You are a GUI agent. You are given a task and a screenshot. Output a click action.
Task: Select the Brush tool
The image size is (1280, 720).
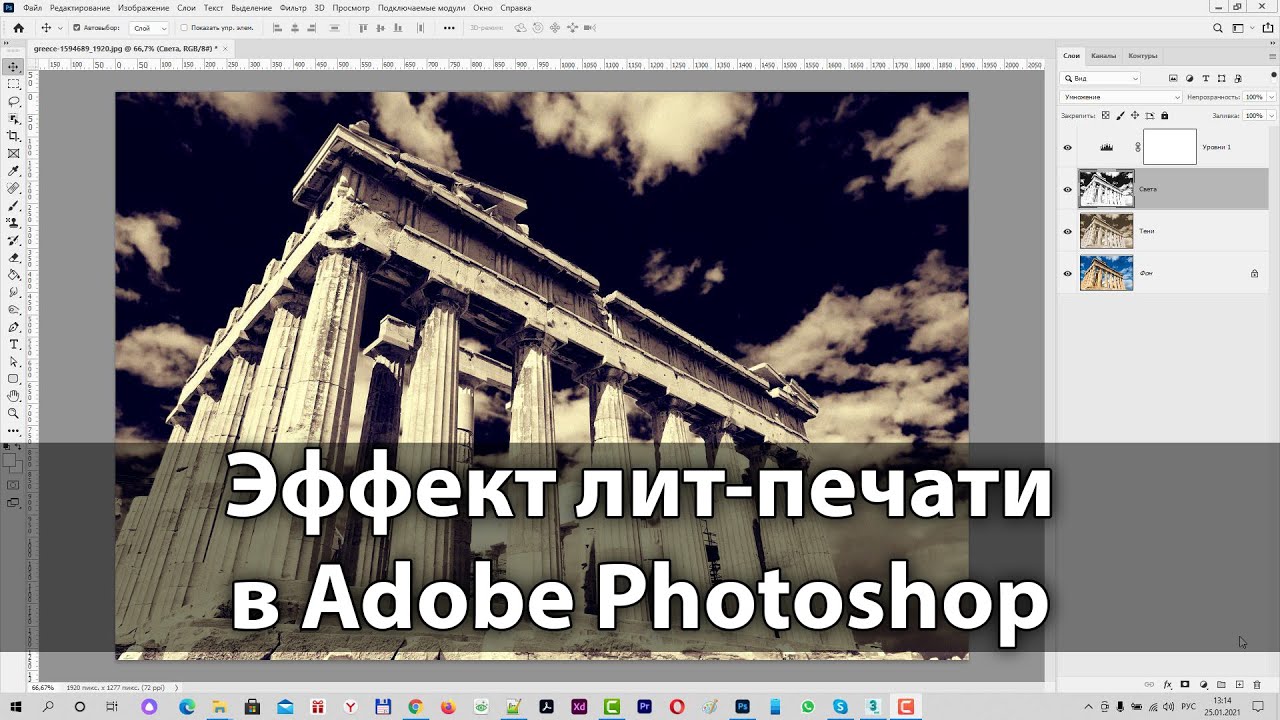[x=13, y=205]
